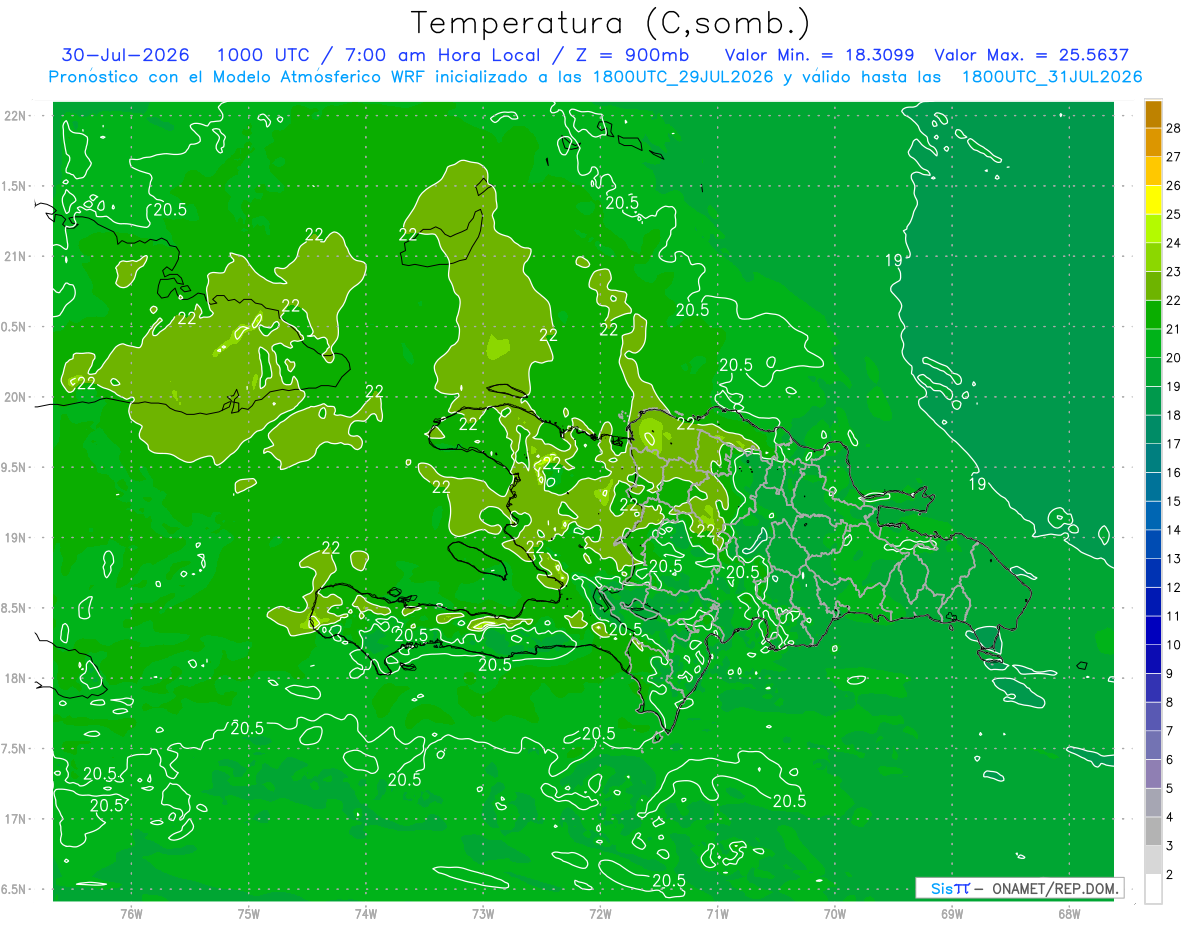Click color scale value "2"
The height and width of the screenshot is (927, 1200).
coord(1170,874)
